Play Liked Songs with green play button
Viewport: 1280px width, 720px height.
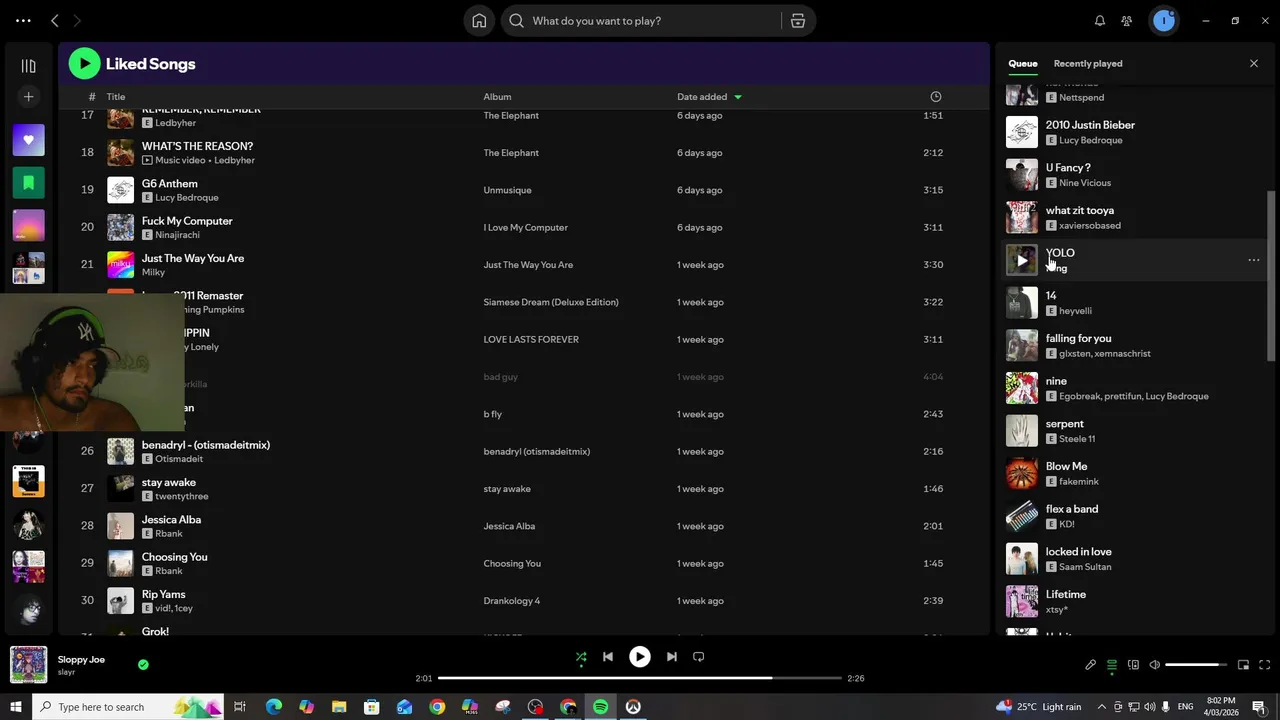click(84, 64)
